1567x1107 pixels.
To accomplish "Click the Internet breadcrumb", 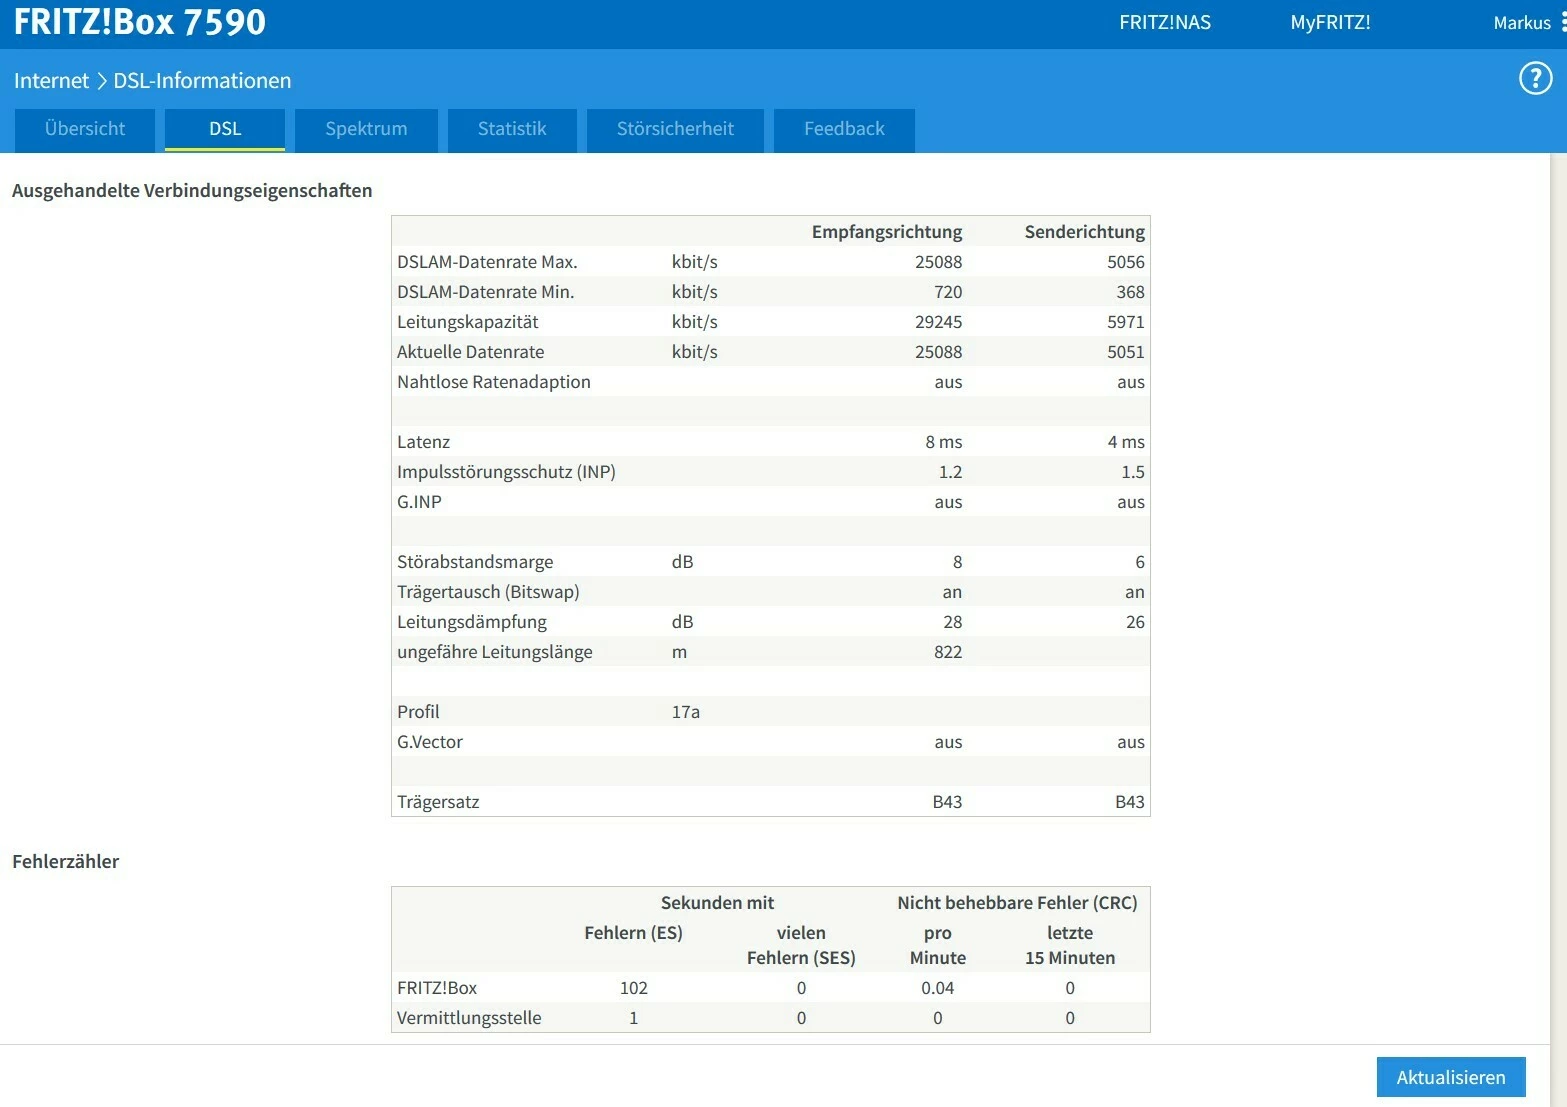I will click(x=51, y=81).
